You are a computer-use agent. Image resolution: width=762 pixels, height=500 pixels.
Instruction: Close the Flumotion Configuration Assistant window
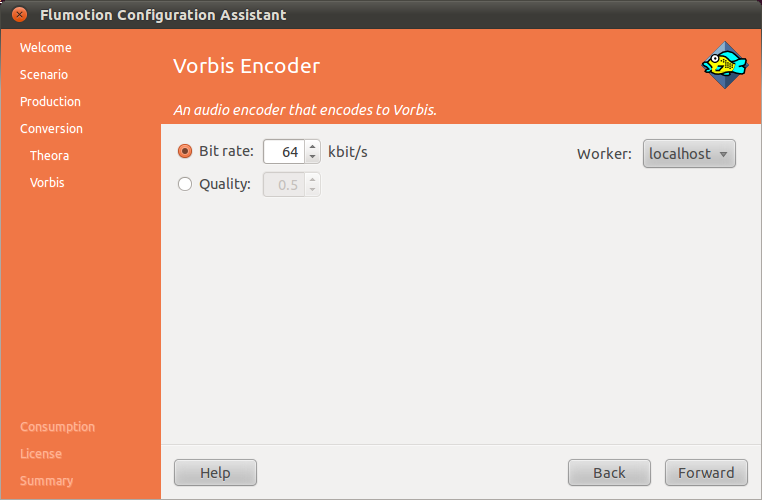(x=19, y=15)
